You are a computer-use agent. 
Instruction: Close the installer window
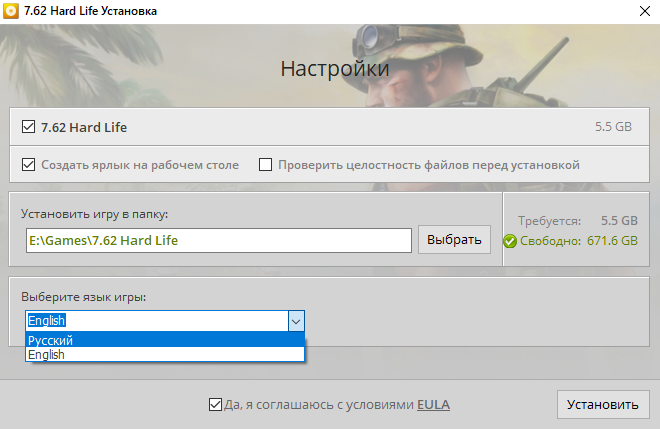644,11
